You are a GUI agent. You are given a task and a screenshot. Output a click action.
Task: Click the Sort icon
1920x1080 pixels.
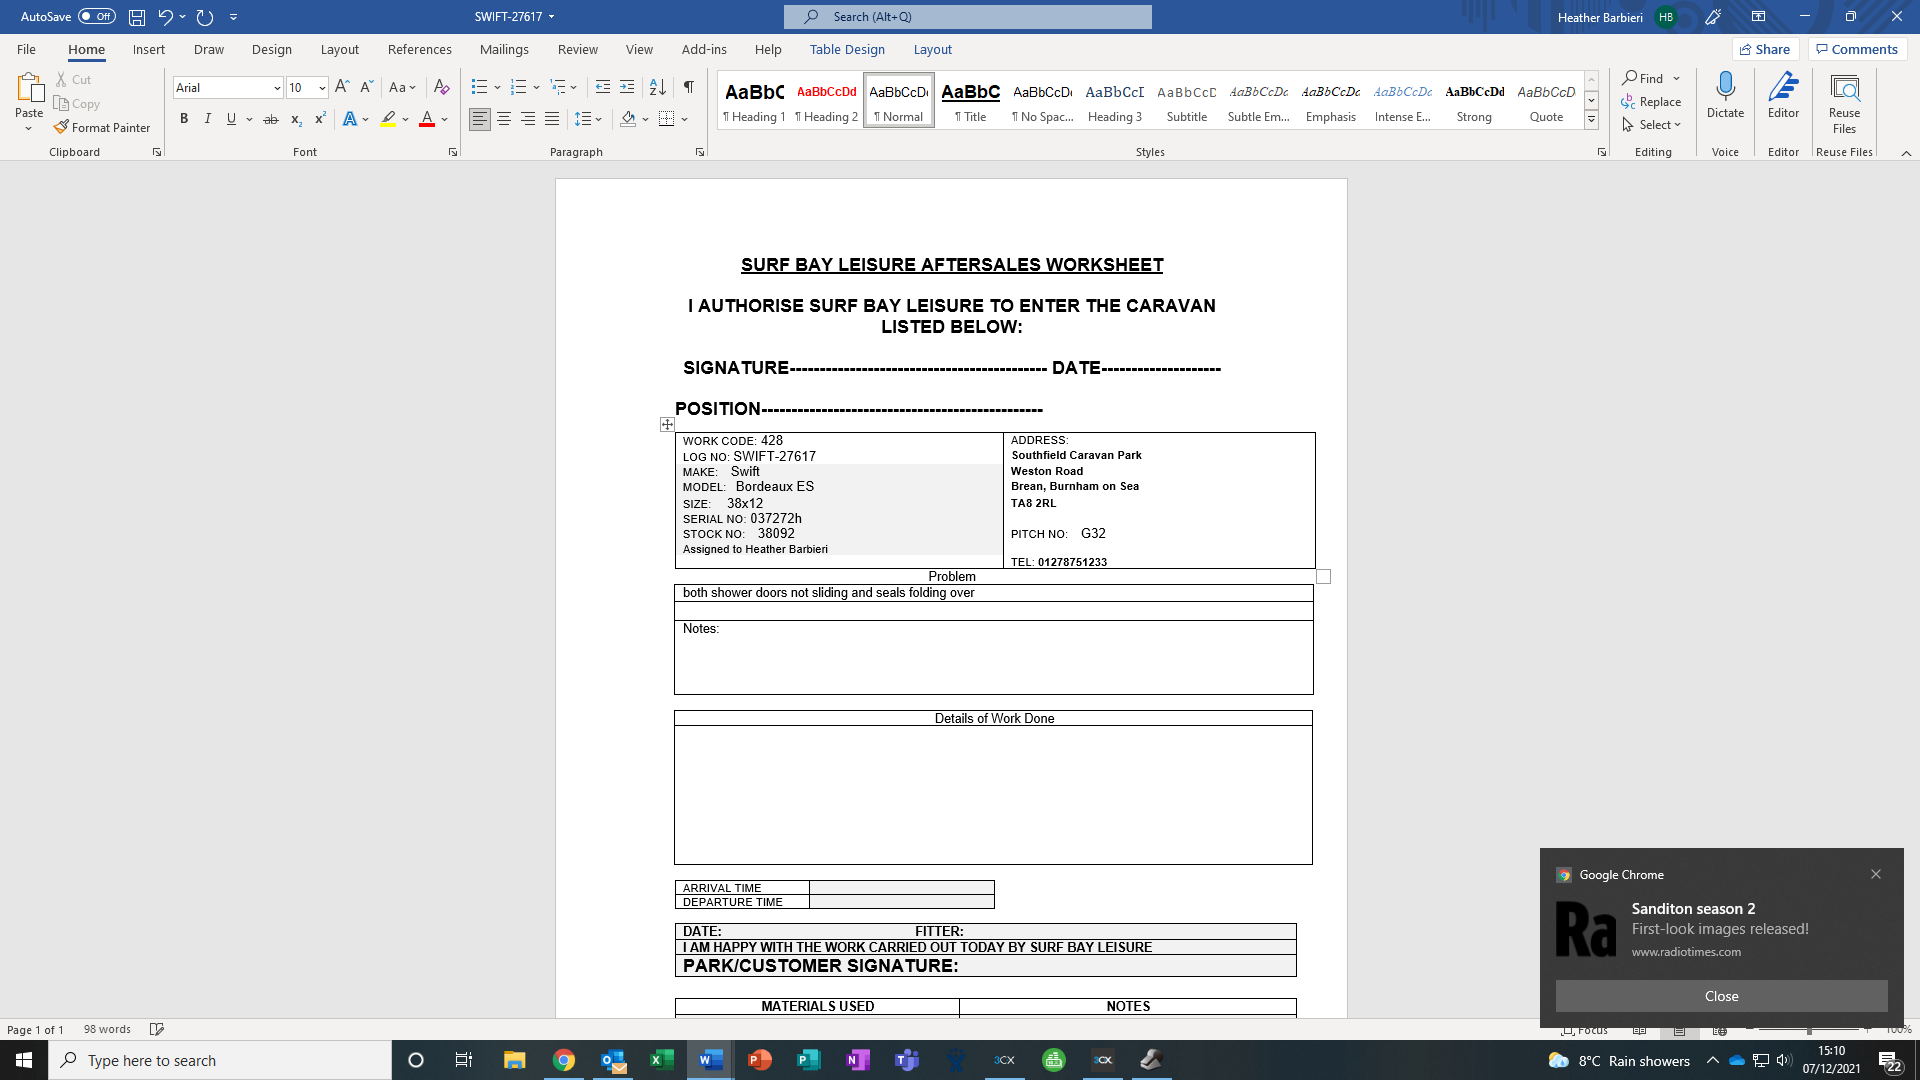[x=657, y=87]
